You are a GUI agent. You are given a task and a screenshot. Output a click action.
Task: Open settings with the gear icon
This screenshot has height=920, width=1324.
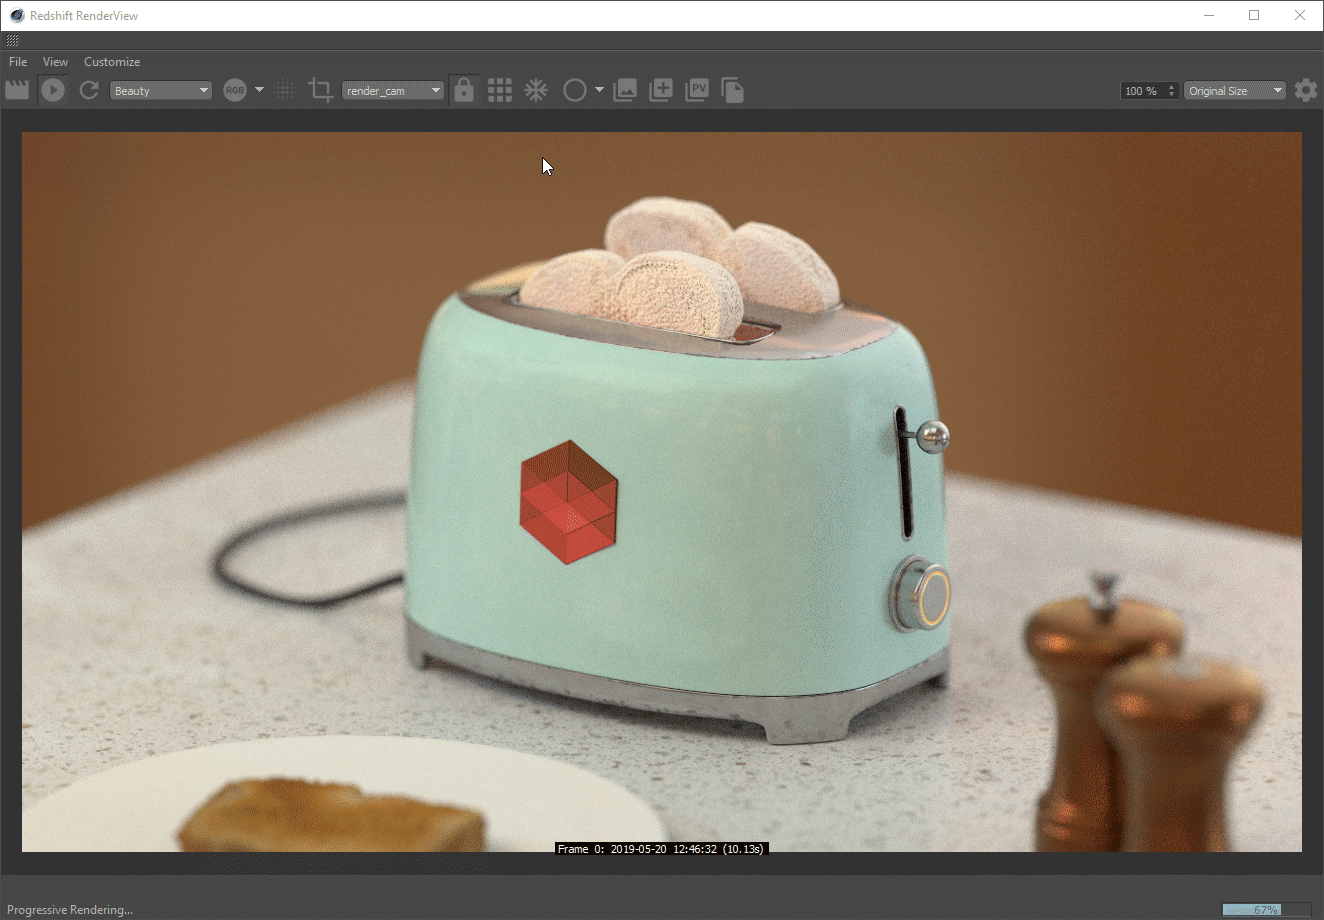tap(1306, 90)
